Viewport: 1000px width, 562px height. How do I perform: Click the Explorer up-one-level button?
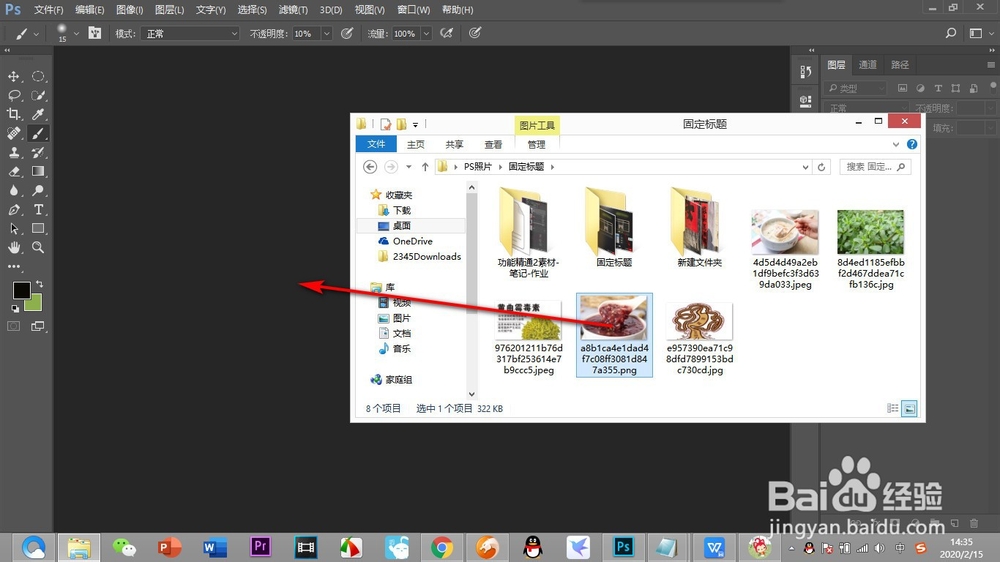pos(425,167)
